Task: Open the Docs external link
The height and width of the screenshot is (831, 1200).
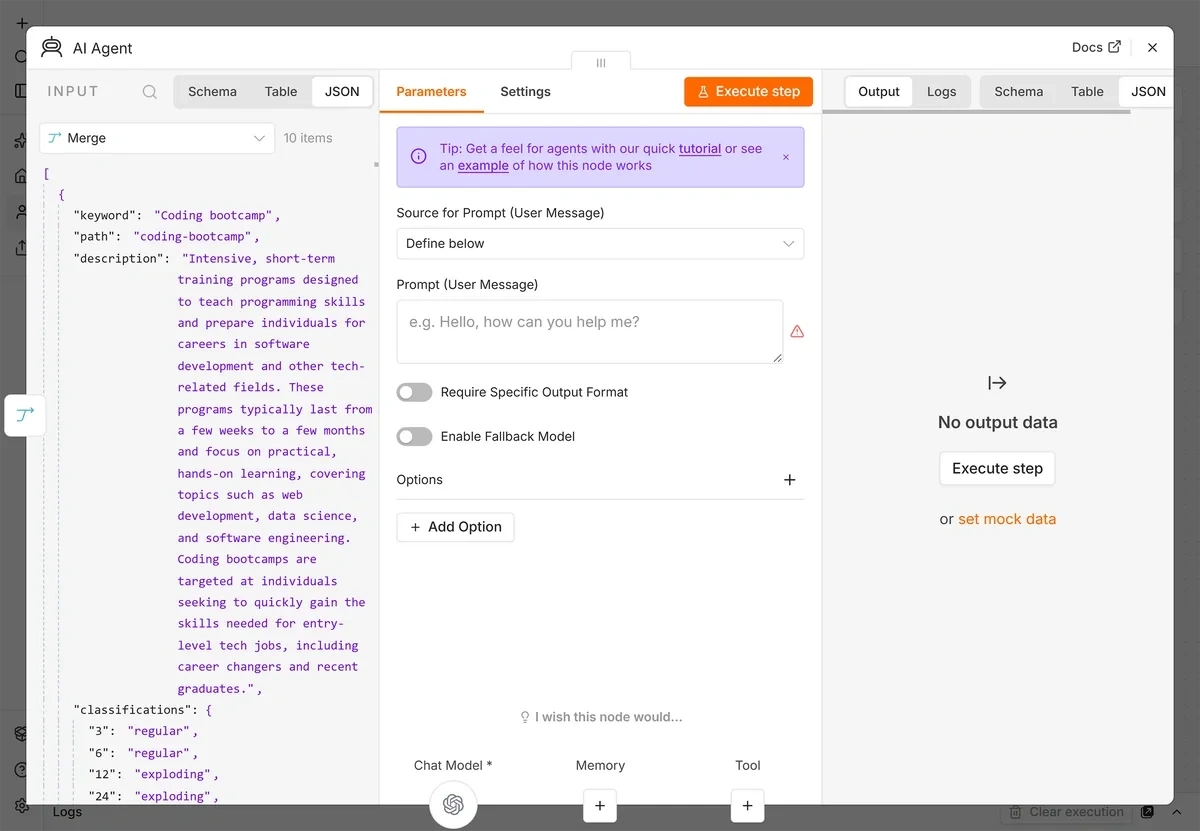Action: coord(1096,47)
